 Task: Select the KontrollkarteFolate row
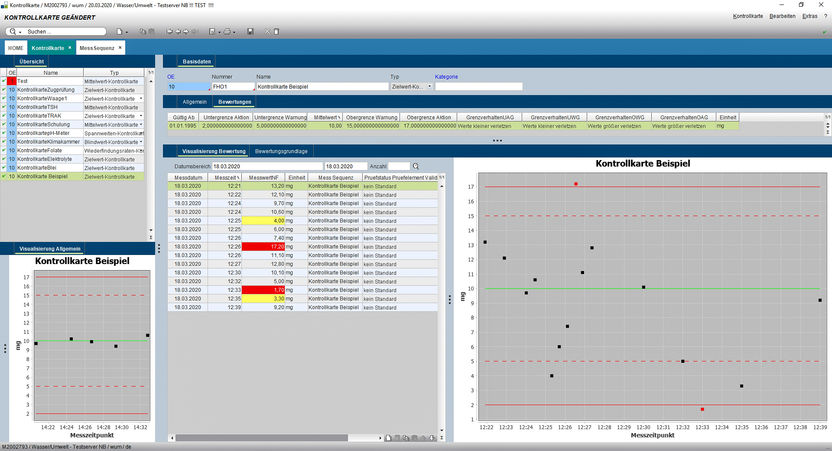tap(72, 151)
